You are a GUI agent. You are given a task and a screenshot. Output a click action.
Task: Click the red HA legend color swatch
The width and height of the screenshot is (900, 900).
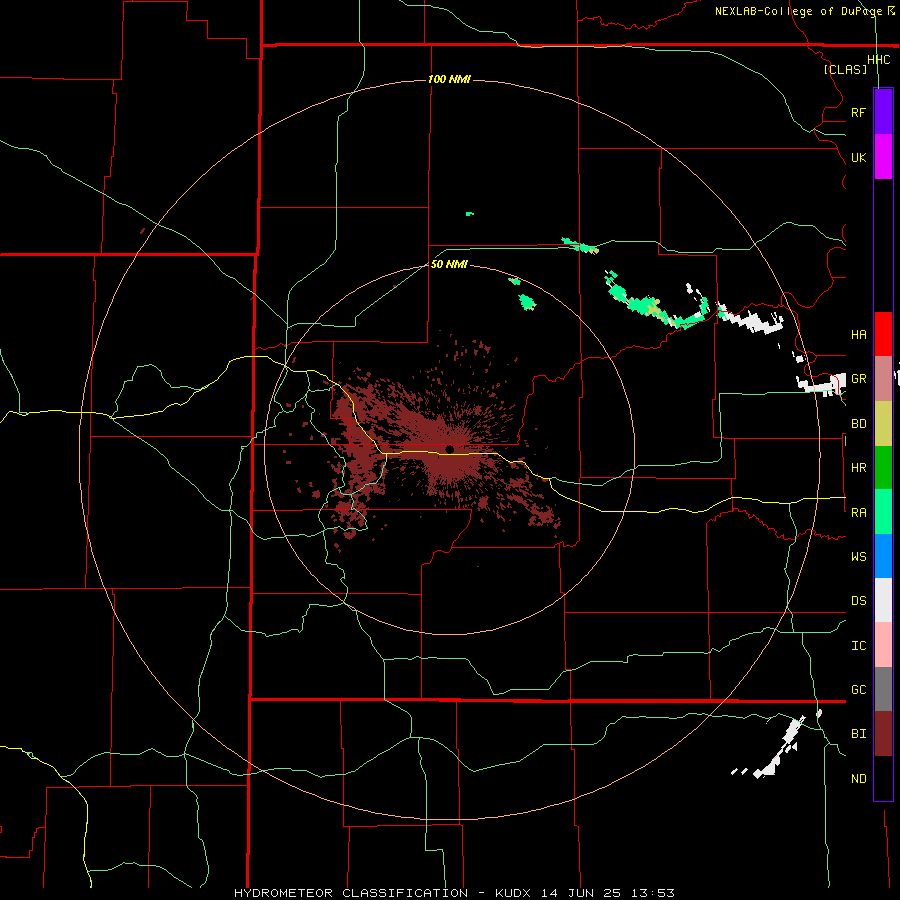tap(883, 334)
